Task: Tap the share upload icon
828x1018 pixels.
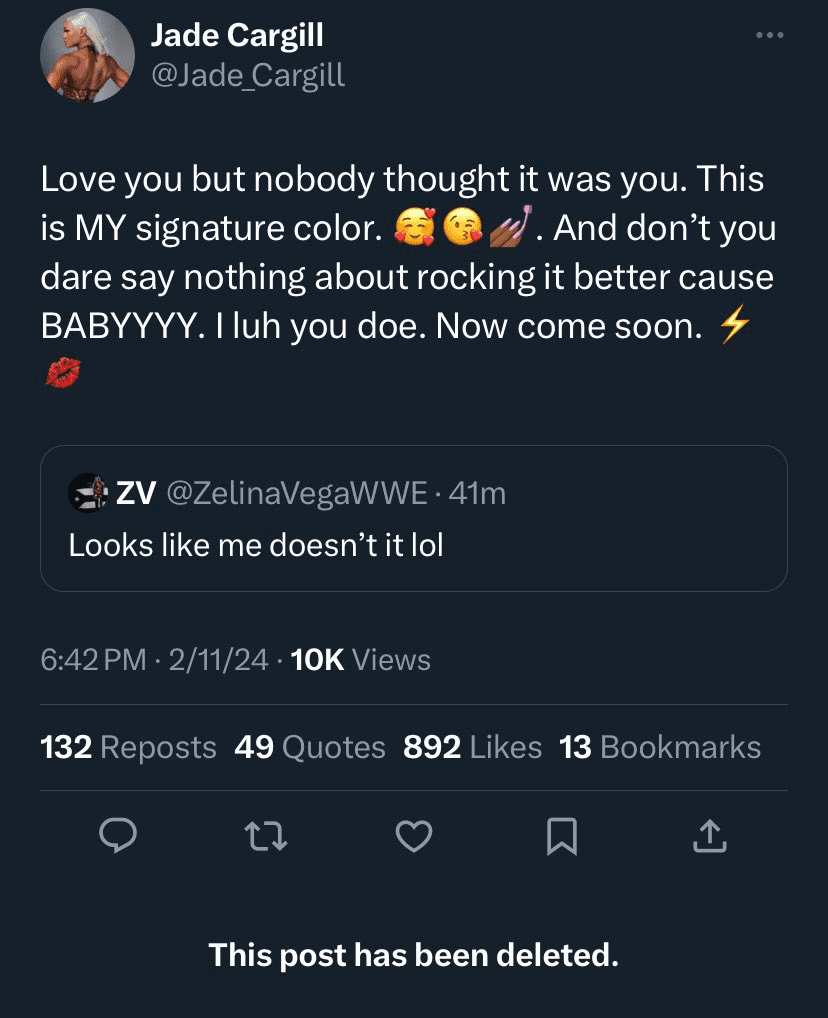Action: [x=709, y=836]
